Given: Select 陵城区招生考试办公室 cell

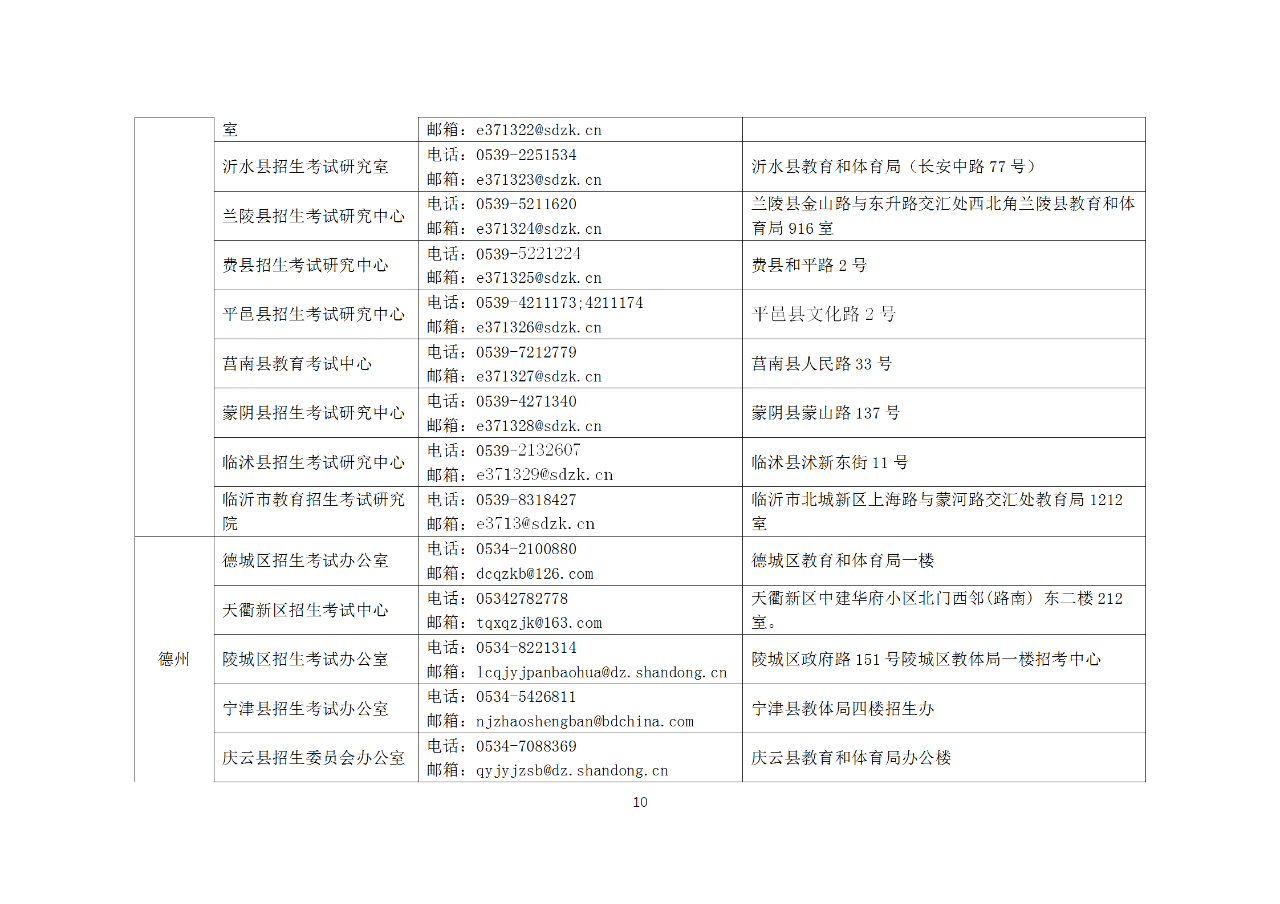Looking at the screenshot, I should click(316, 659).
